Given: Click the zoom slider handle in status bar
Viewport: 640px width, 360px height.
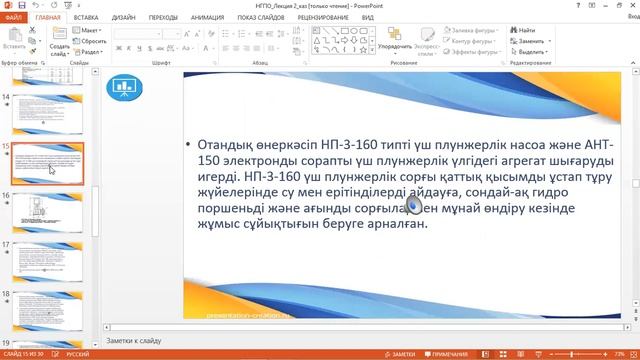Looking at the screenshot, I should 571,354.
